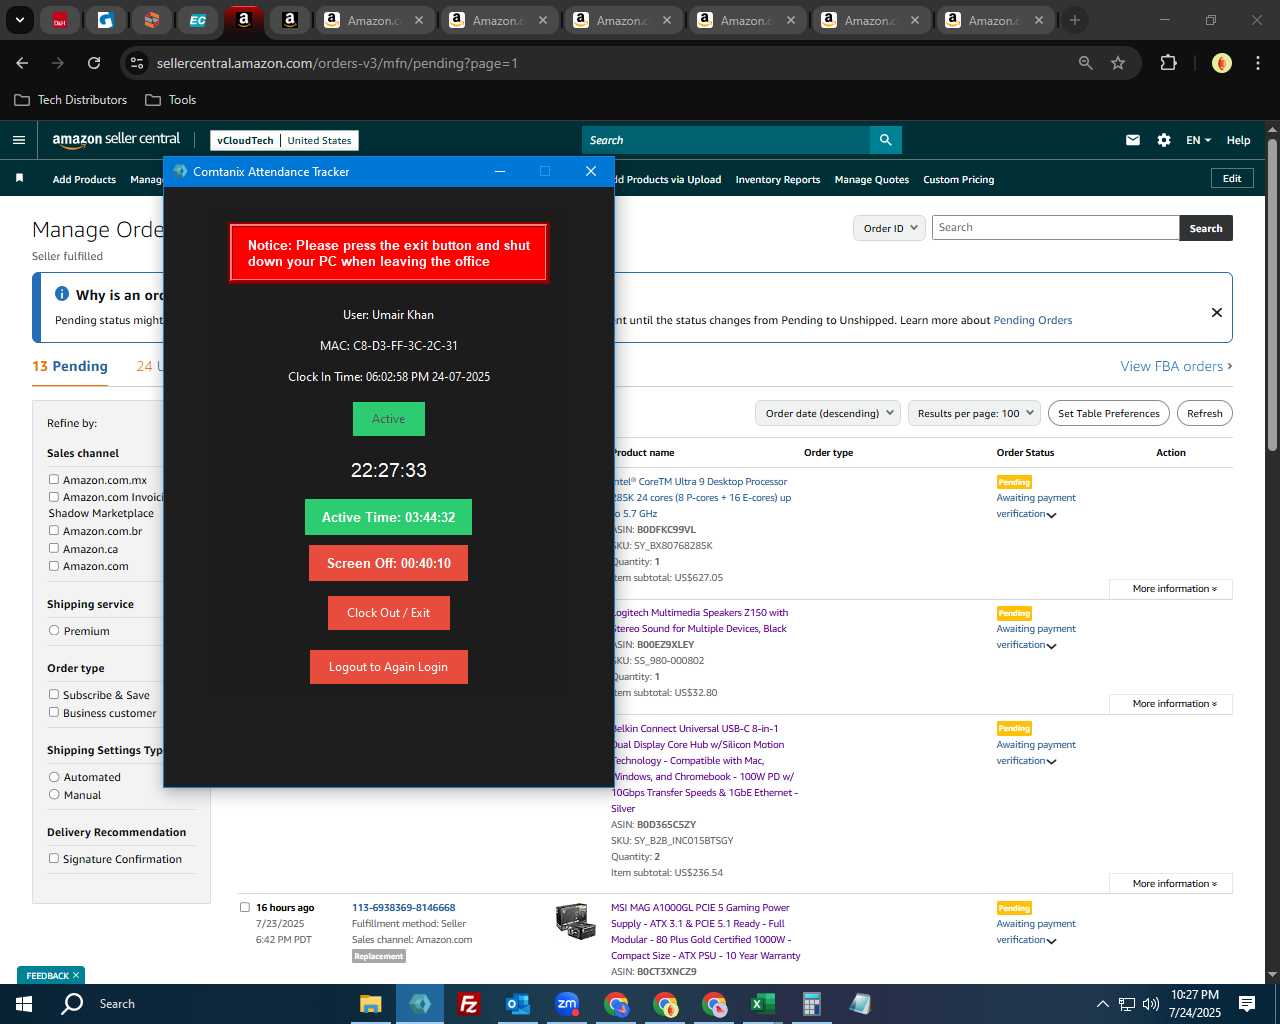Open FileZilla from the taskbar

[x=468, y=1004]
